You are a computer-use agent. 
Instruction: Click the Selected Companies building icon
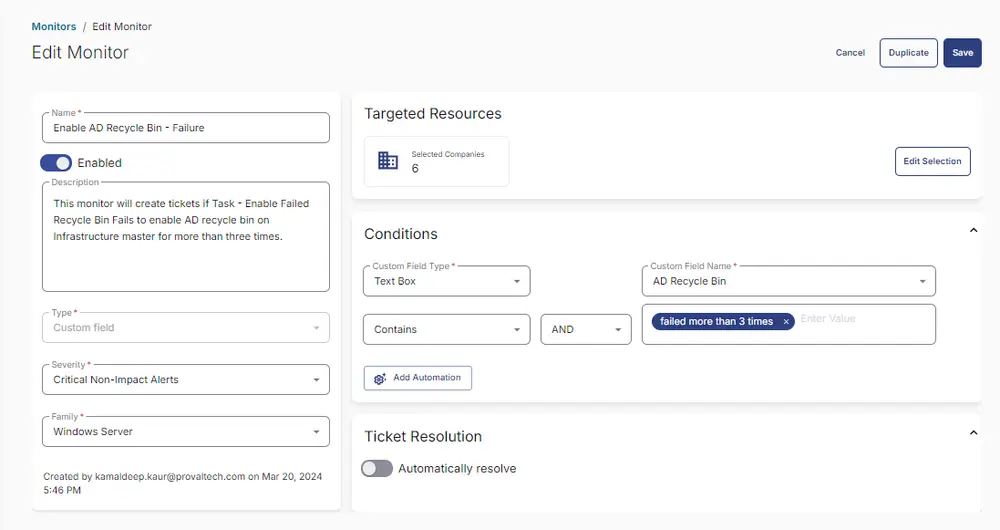pyautogui.click(x=388, y=161)
